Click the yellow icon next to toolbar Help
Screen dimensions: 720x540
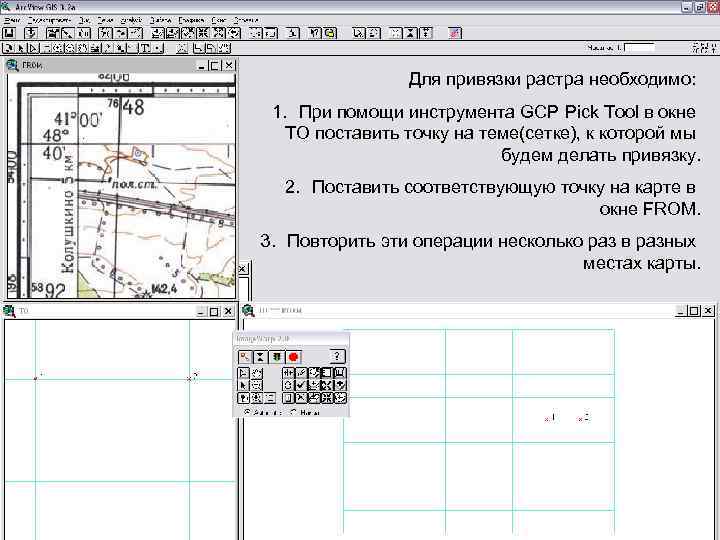pyautogui.click(x=330, y=33)
